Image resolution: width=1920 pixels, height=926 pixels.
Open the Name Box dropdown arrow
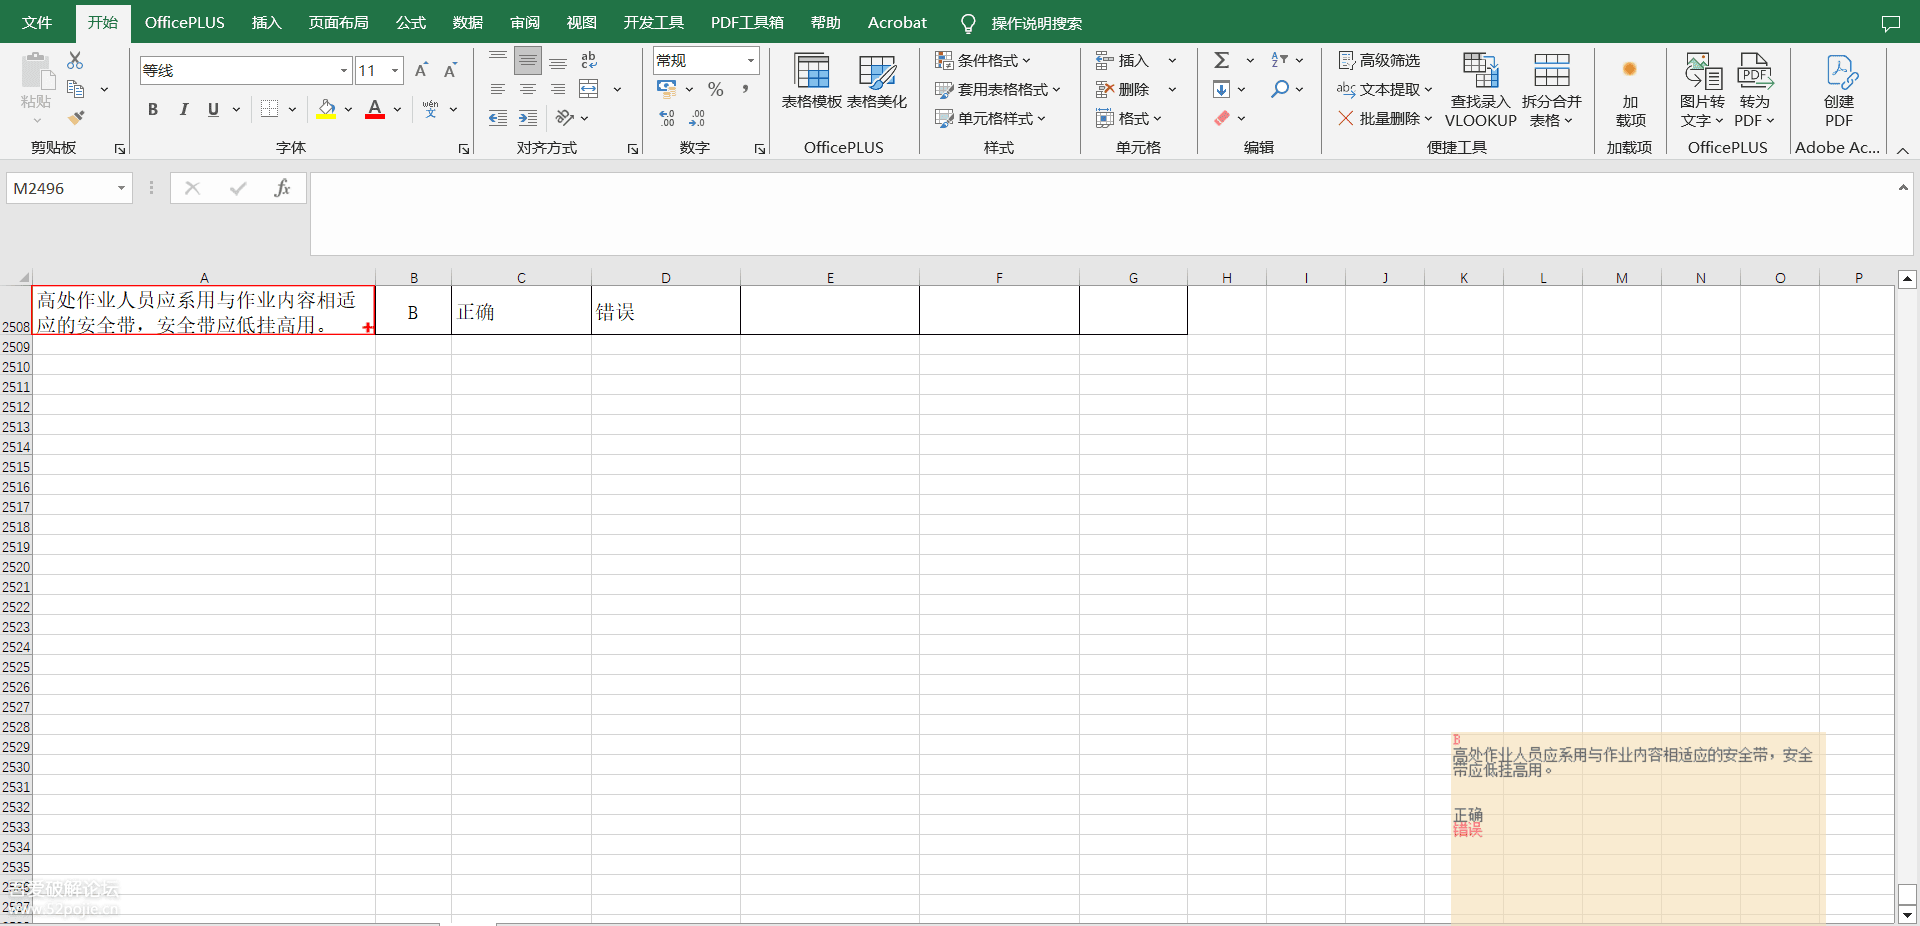coord(121,188)
